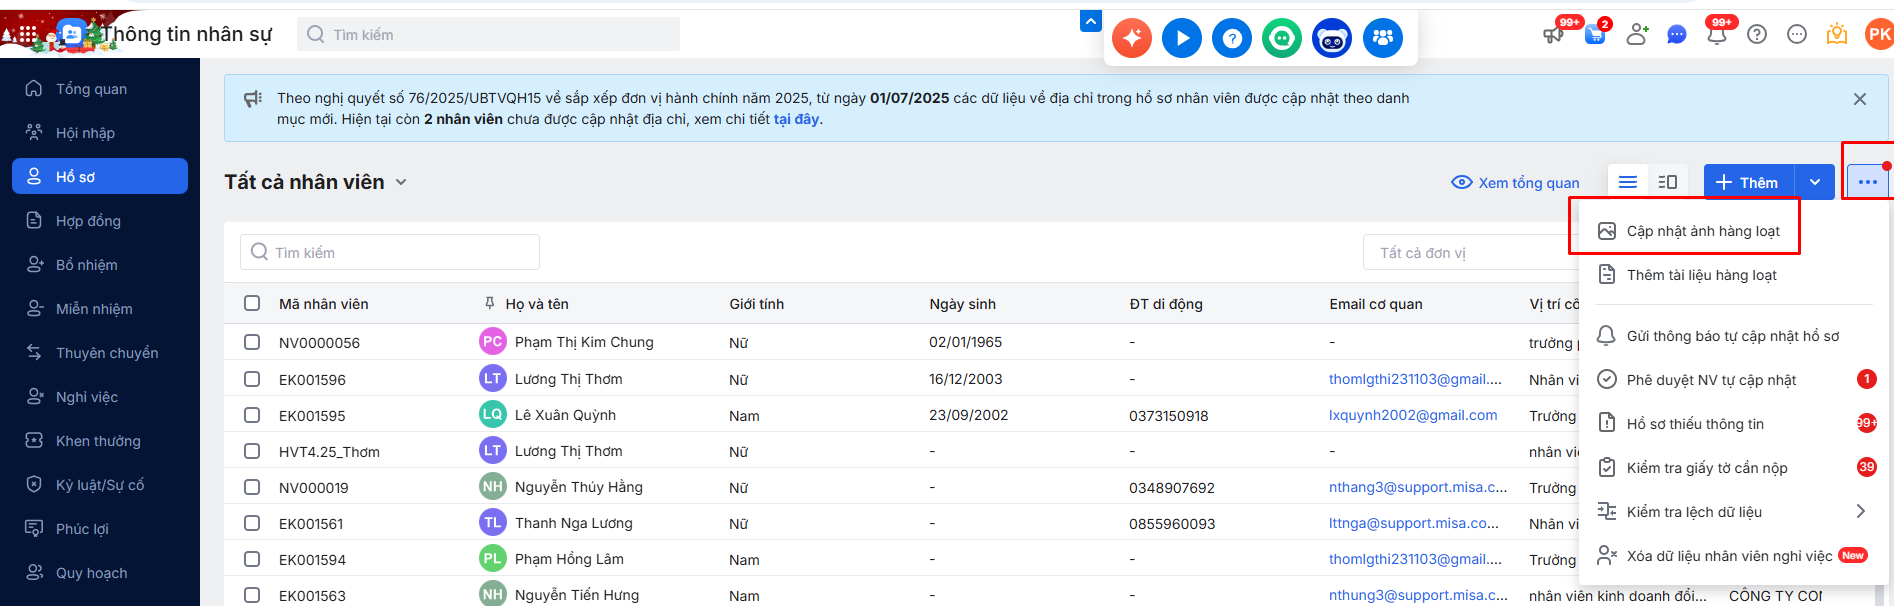Click the blue play video icon
The height and width of the screenshot is (606, 1894).
[1182, 38]
